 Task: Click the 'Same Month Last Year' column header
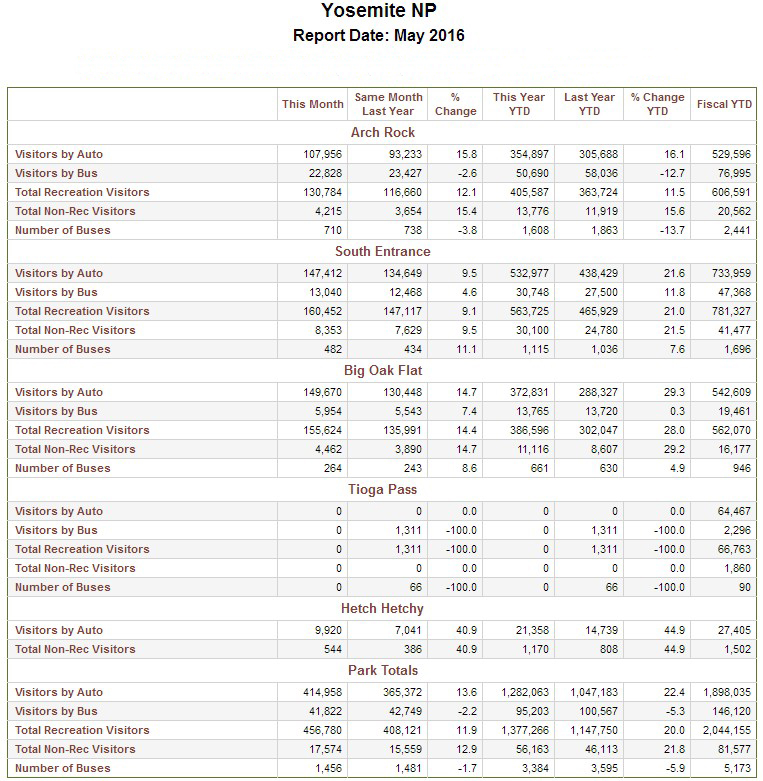[388, 104]
